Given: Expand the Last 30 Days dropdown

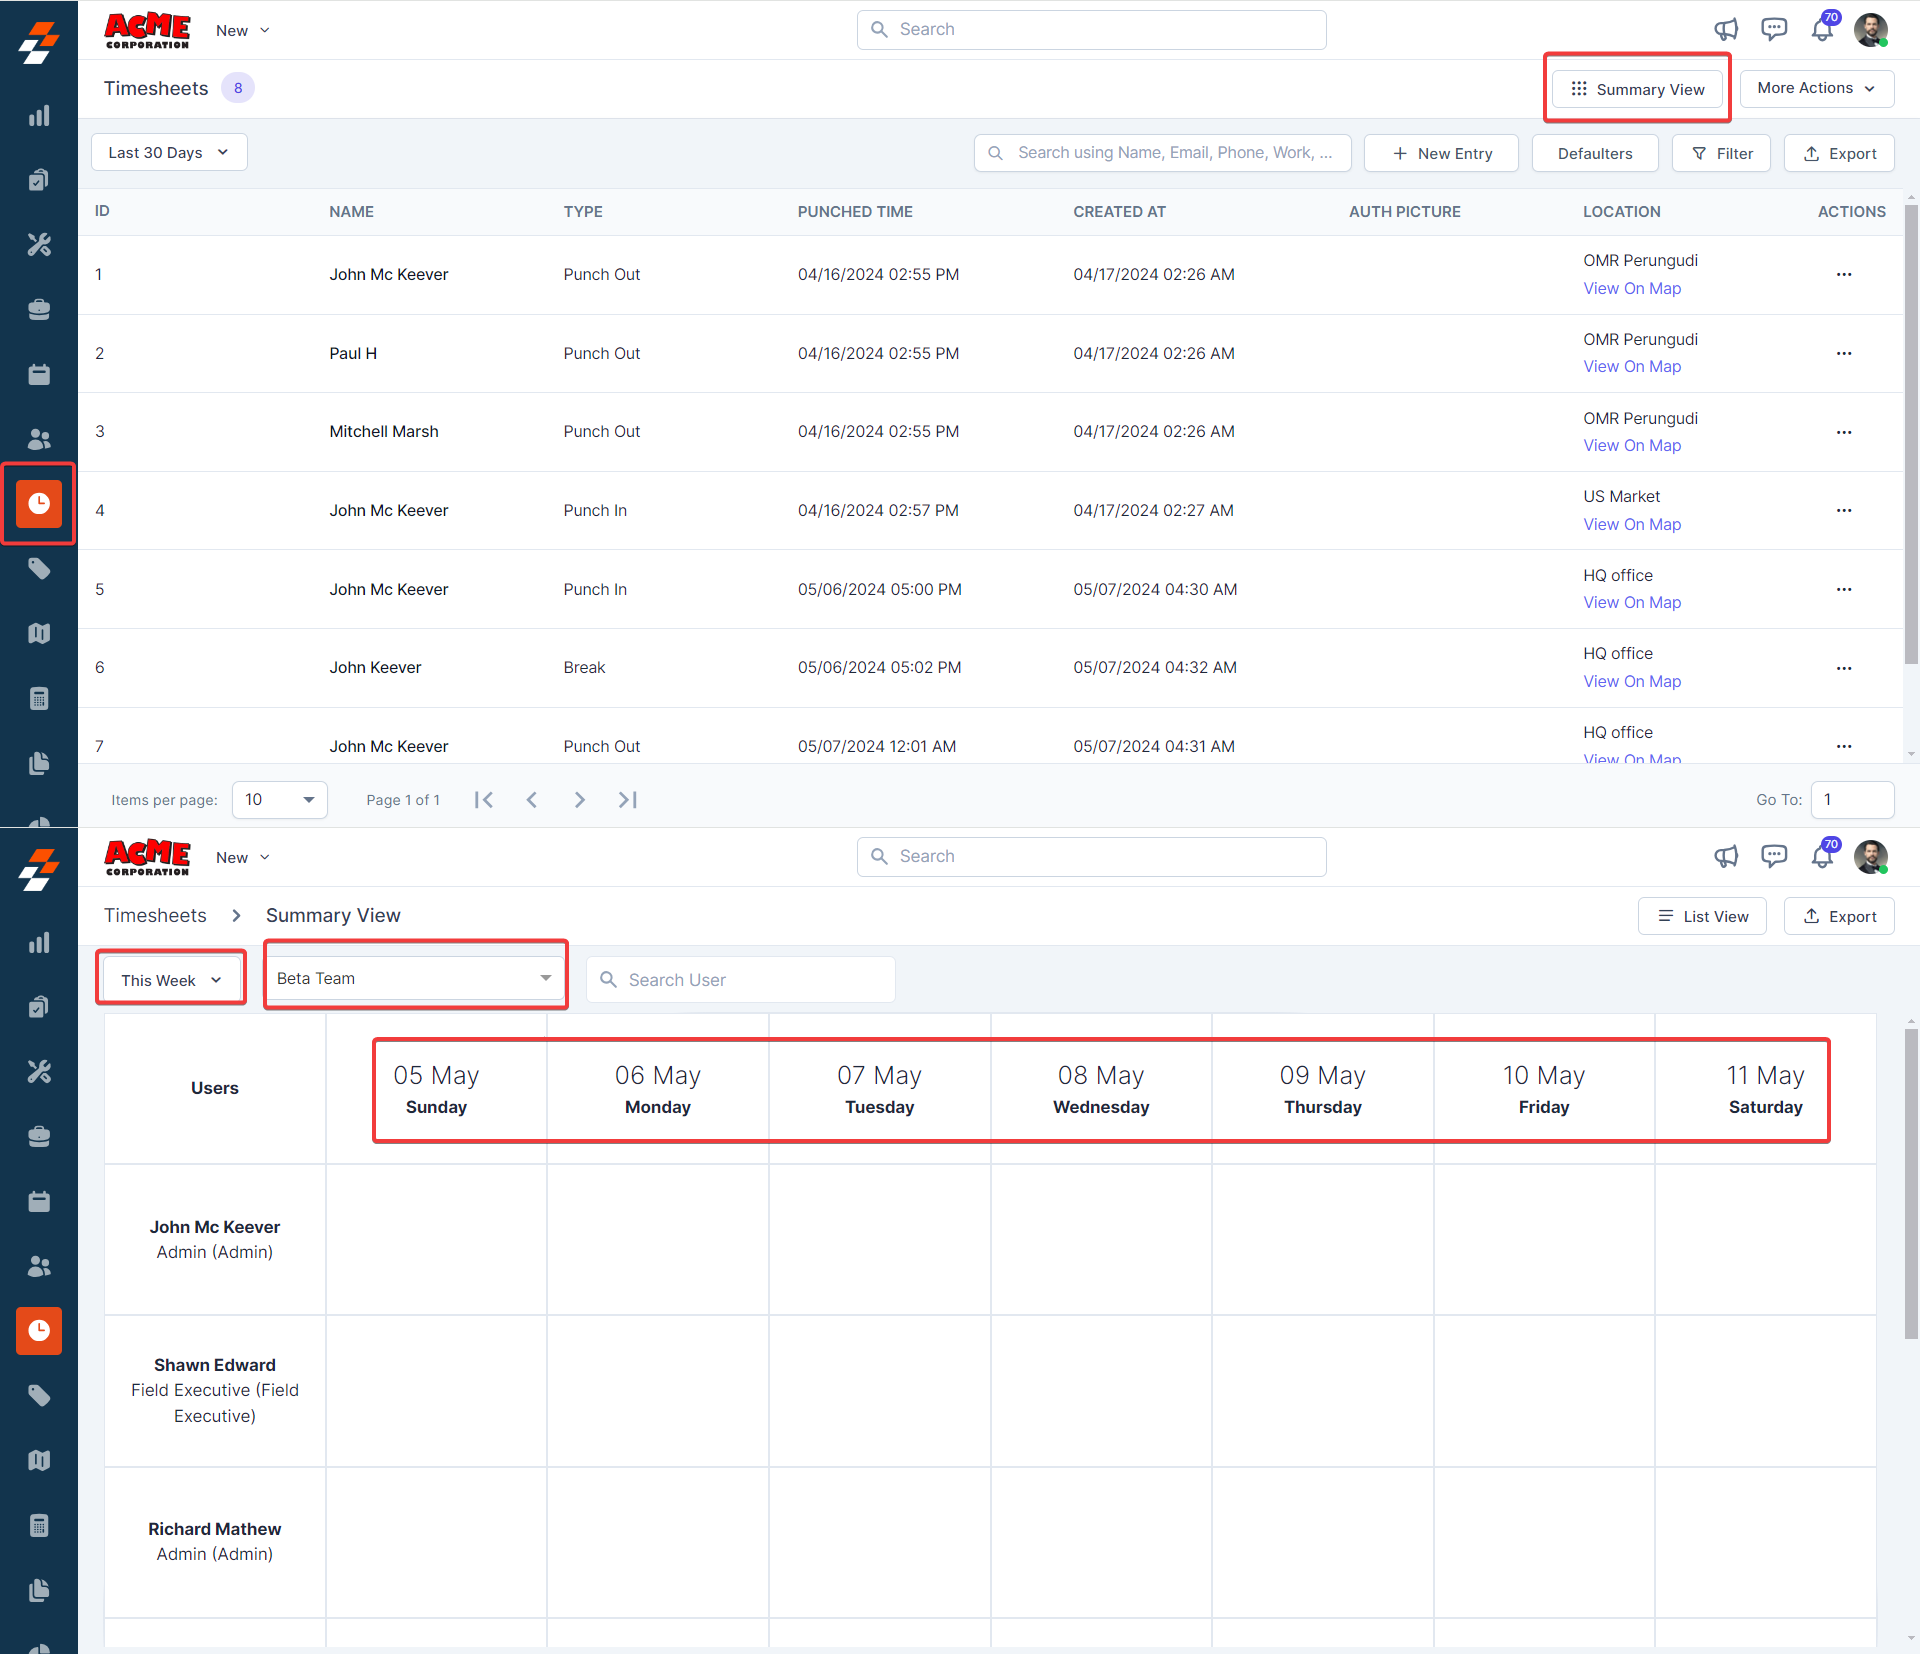Looking at the screenshot, I should [169, 153].
